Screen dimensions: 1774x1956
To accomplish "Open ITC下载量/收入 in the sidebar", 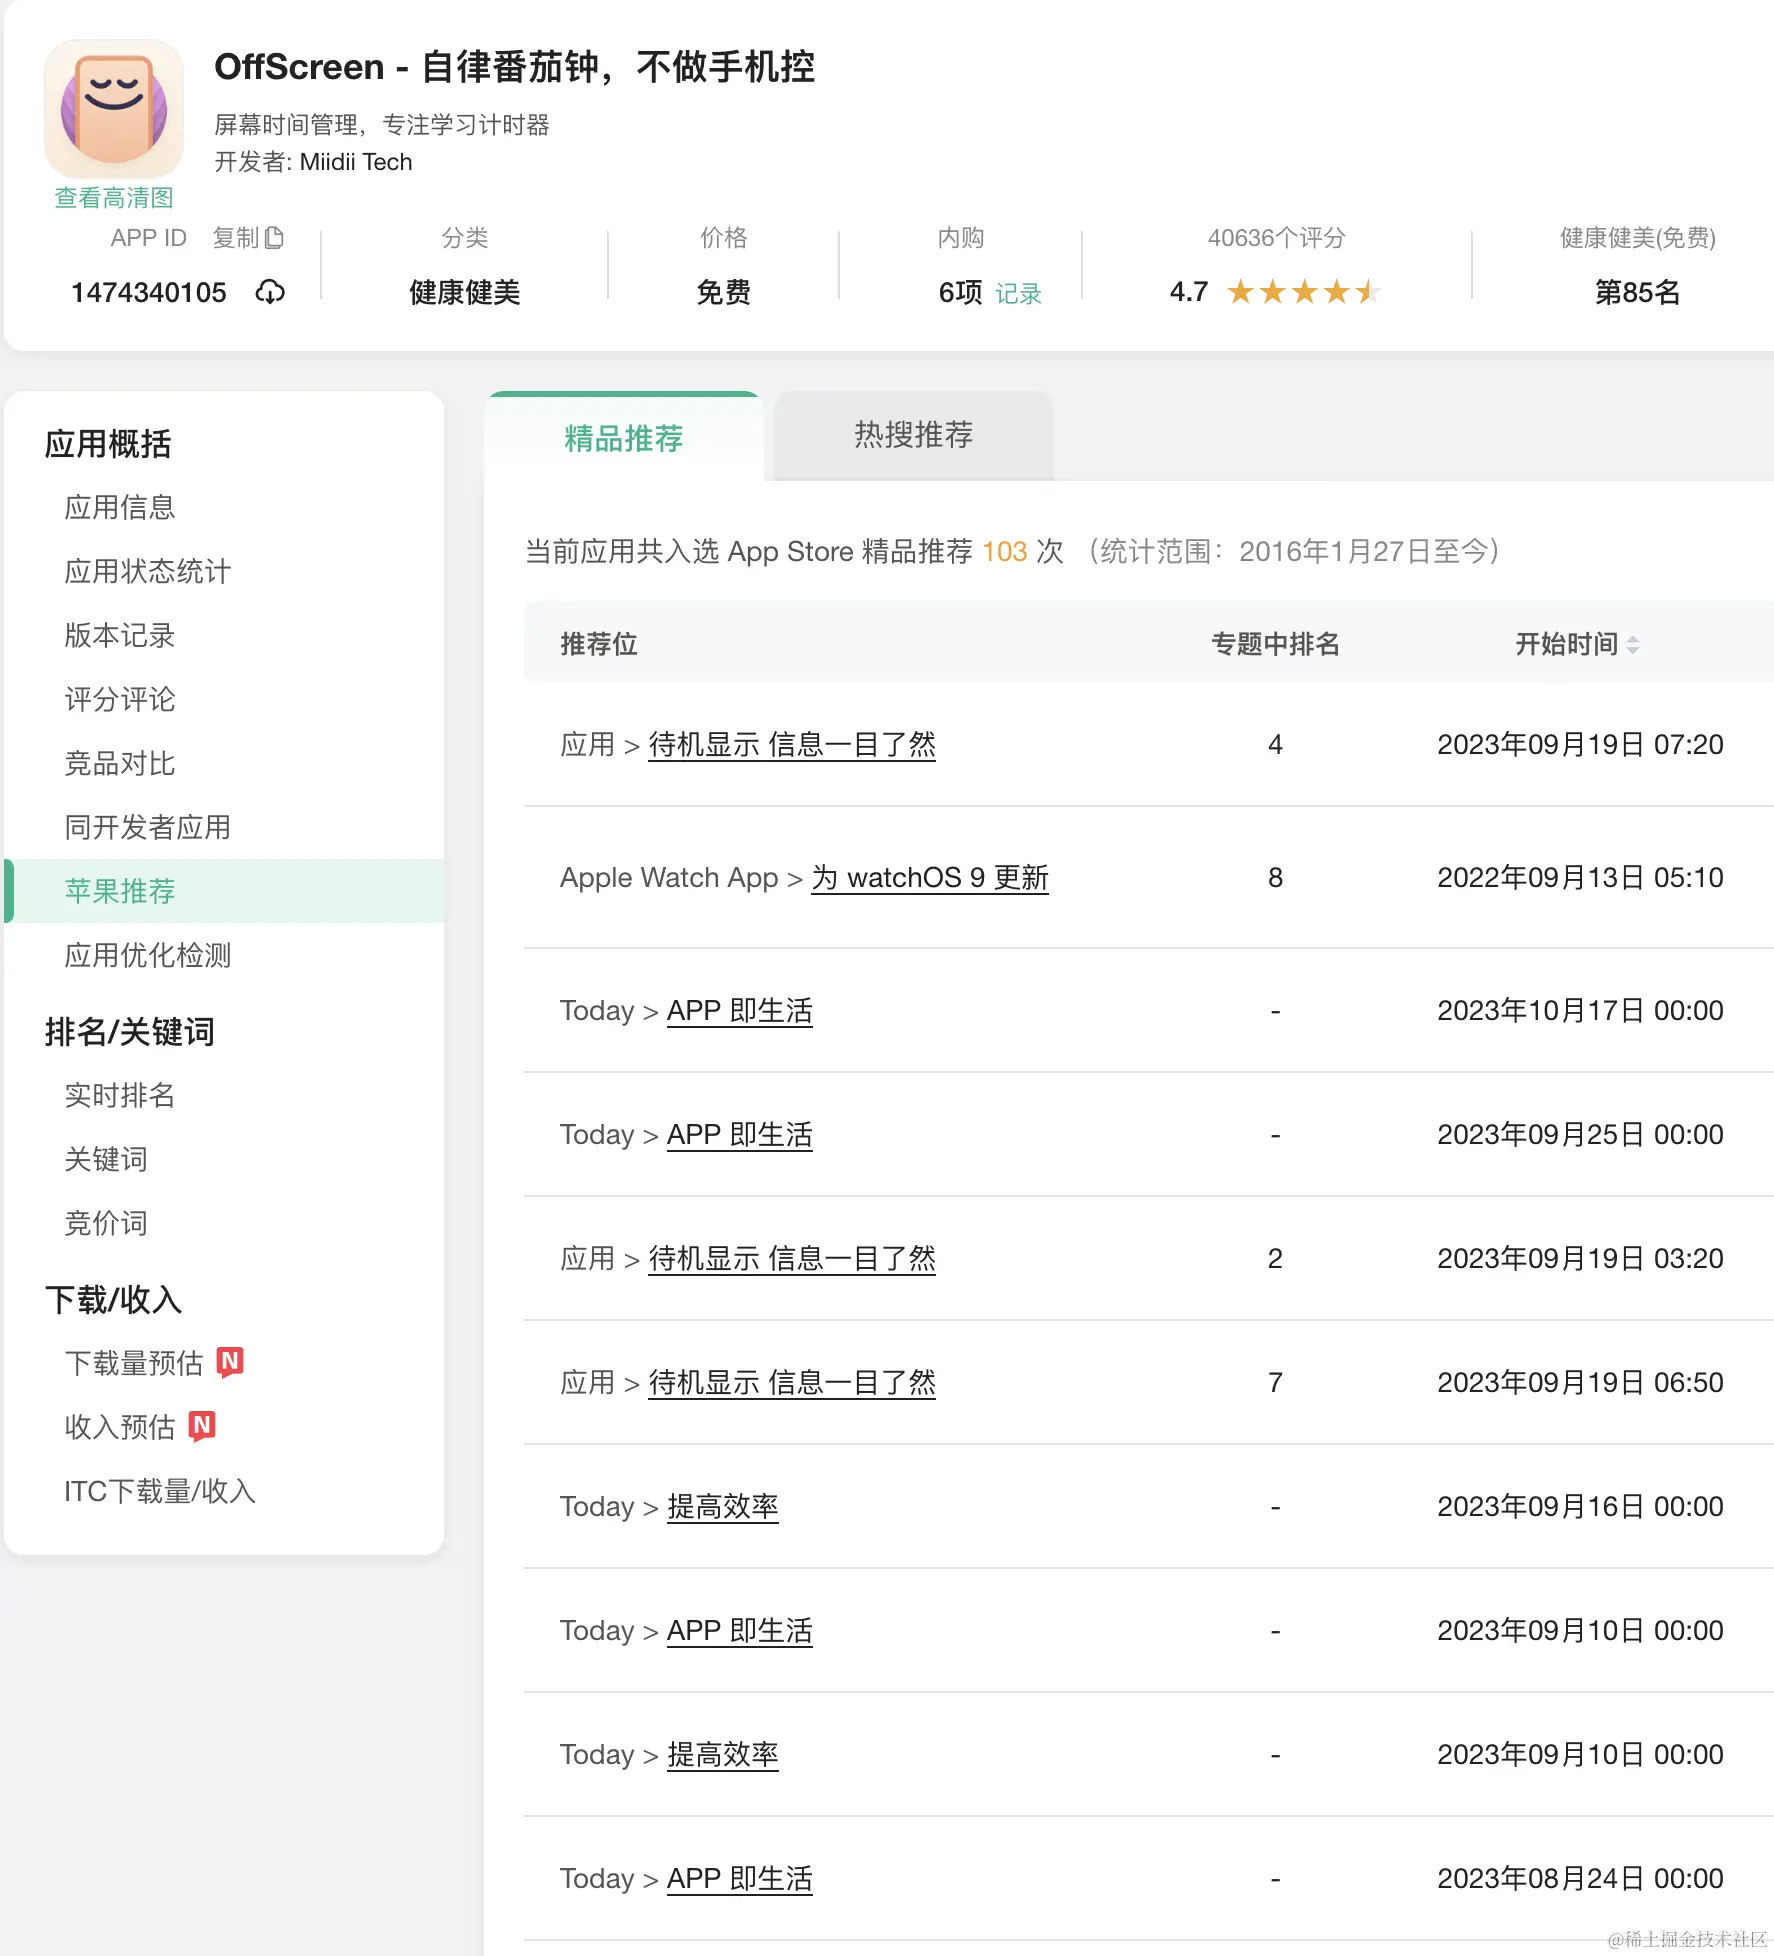I will point(160,1491).
